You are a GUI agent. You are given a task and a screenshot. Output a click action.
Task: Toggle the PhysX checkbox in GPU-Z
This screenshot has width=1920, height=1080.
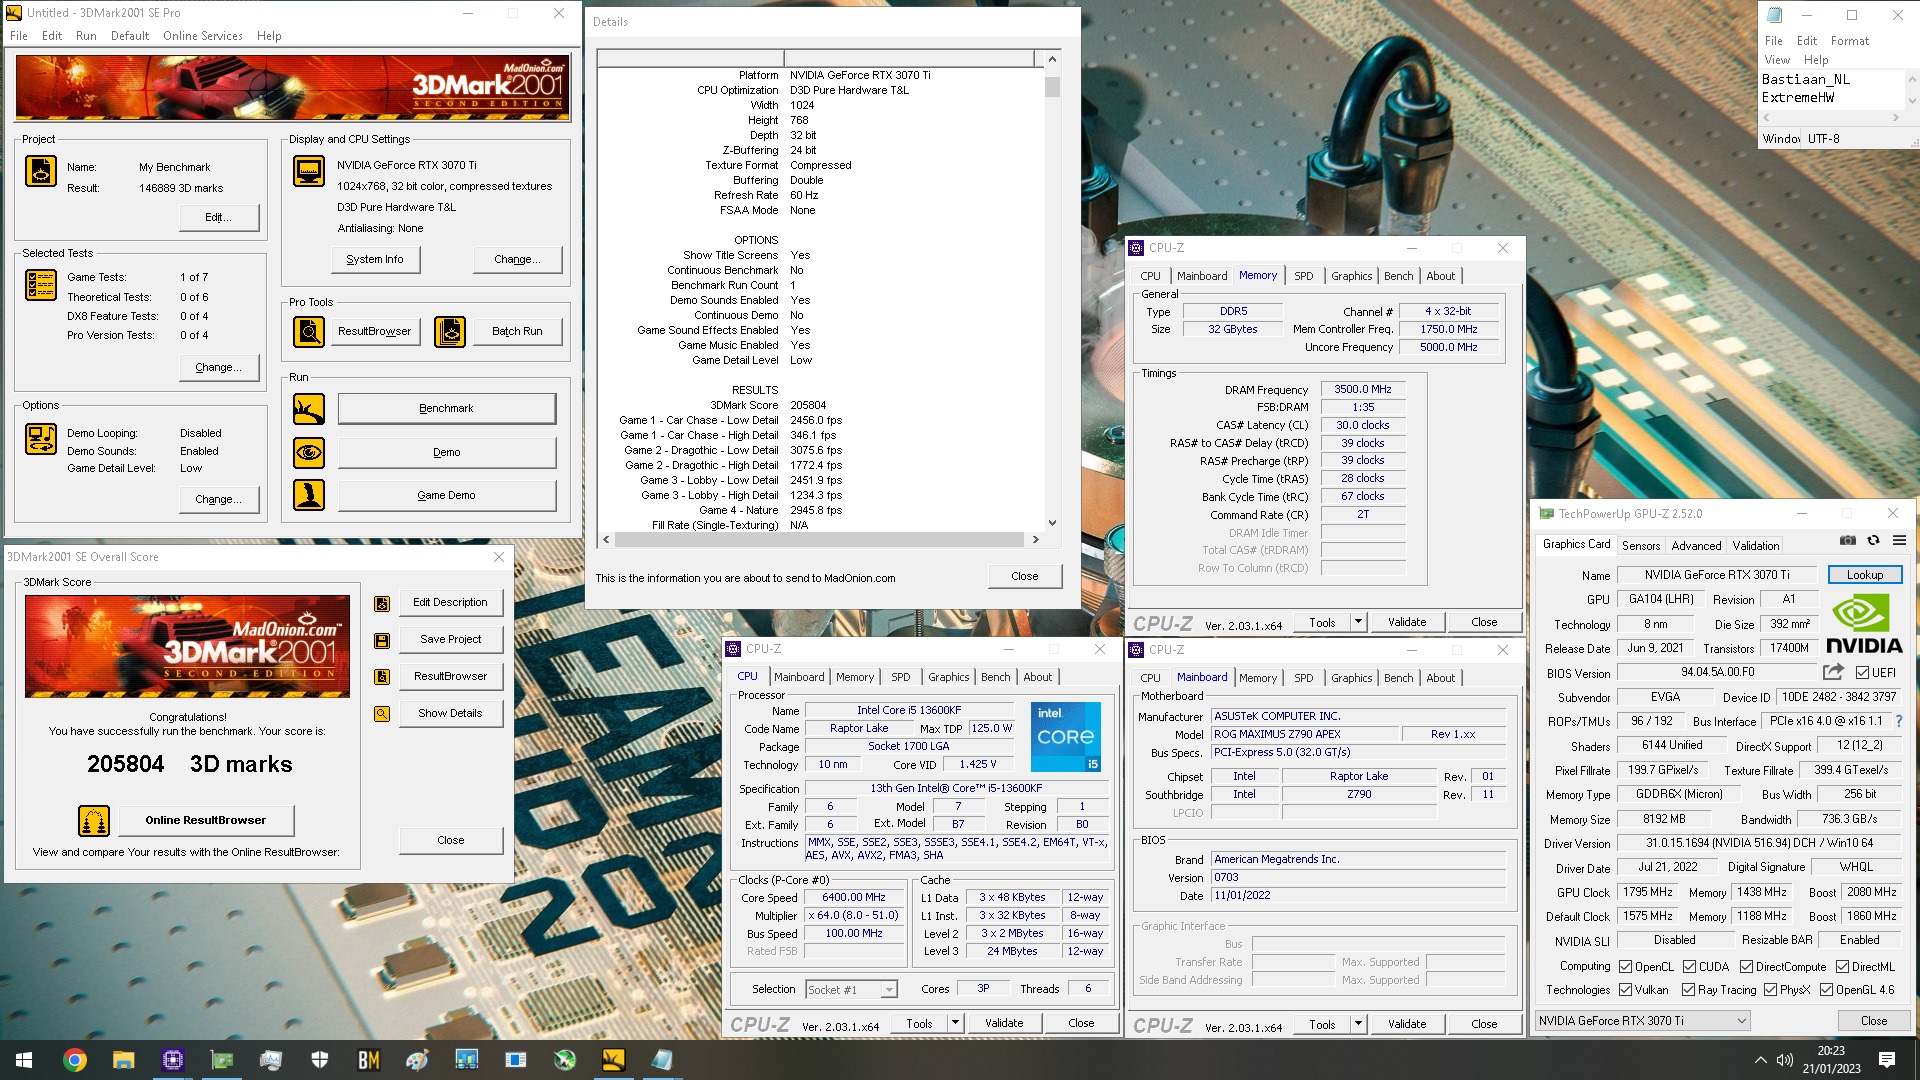pos(1771,990)
